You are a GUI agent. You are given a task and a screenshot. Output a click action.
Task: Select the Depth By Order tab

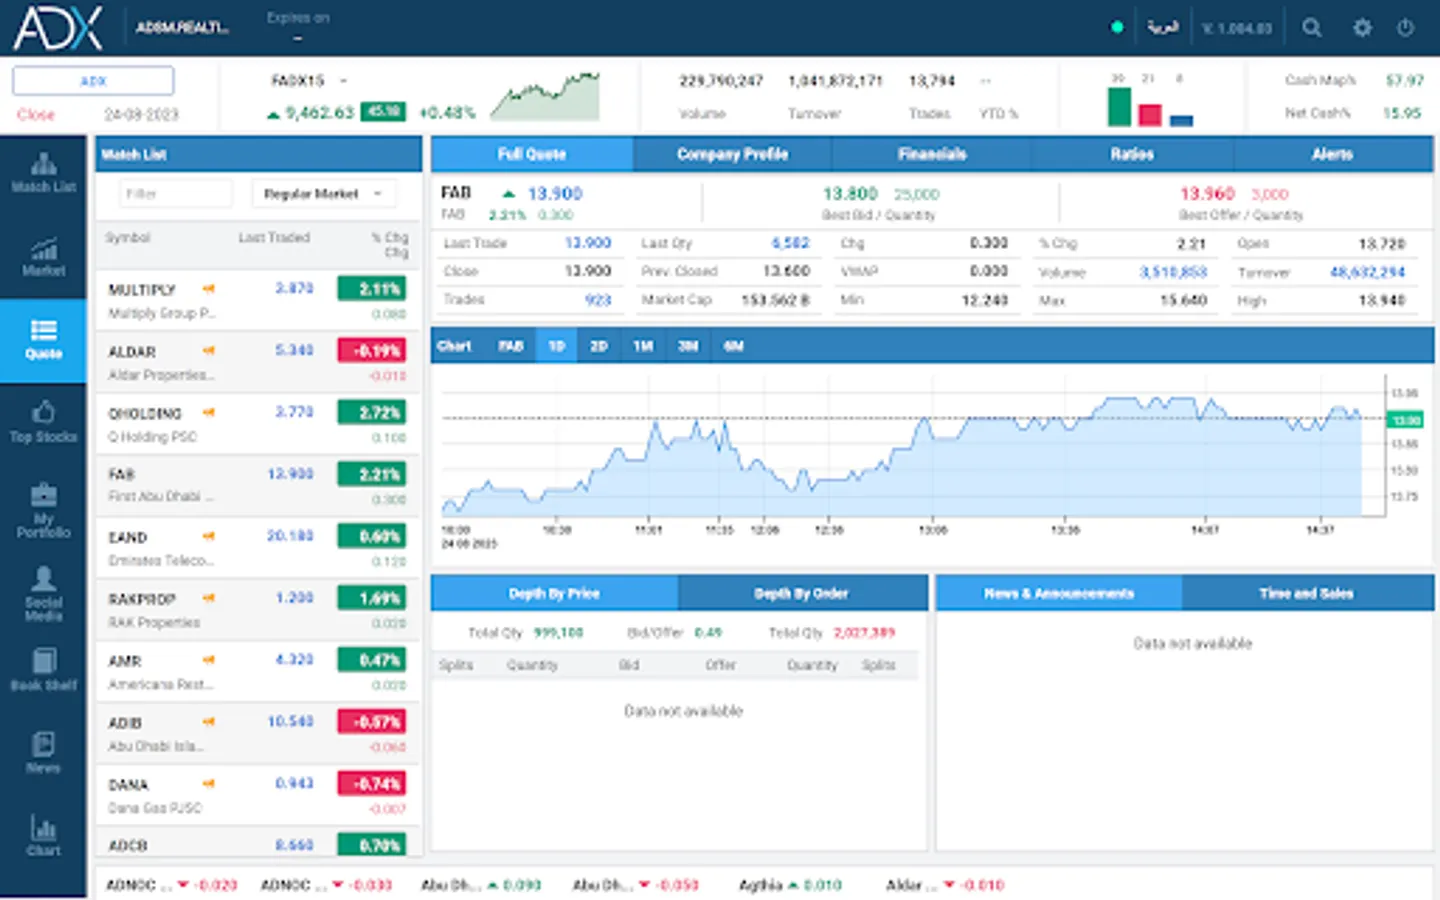(802, 593)
